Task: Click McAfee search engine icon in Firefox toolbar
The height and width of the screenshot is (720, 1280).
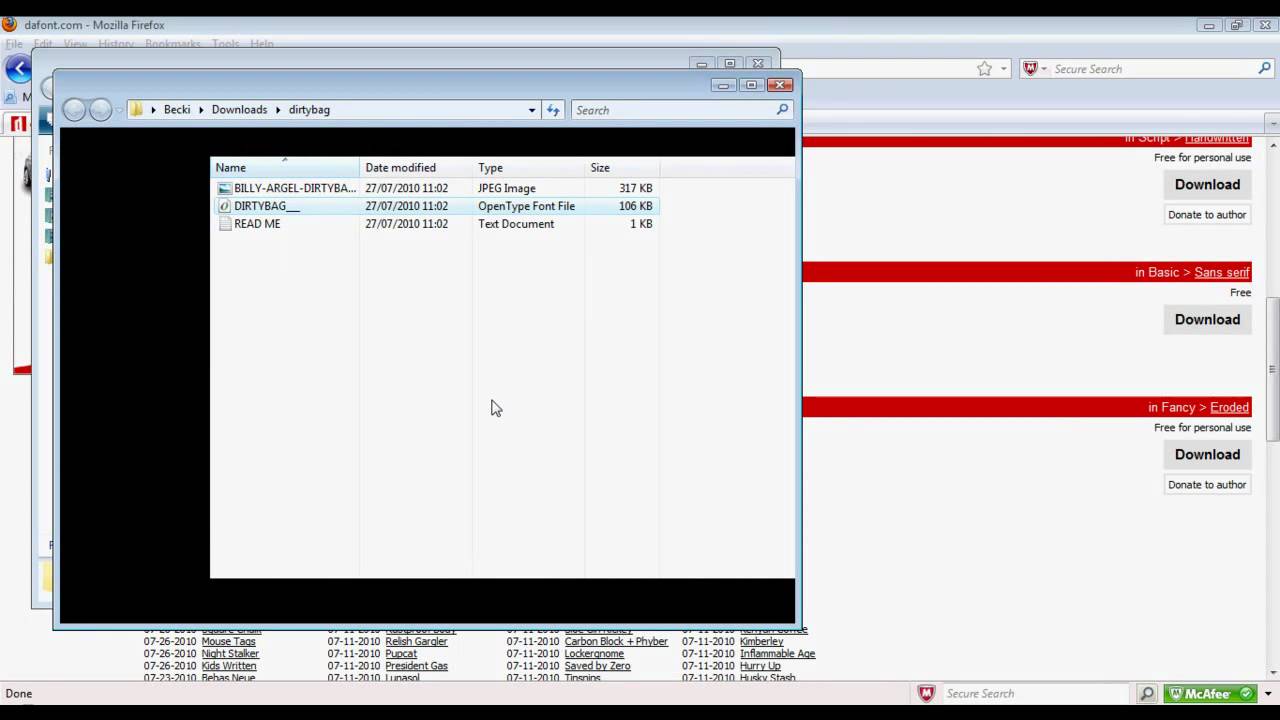Action: point(1030,69)
